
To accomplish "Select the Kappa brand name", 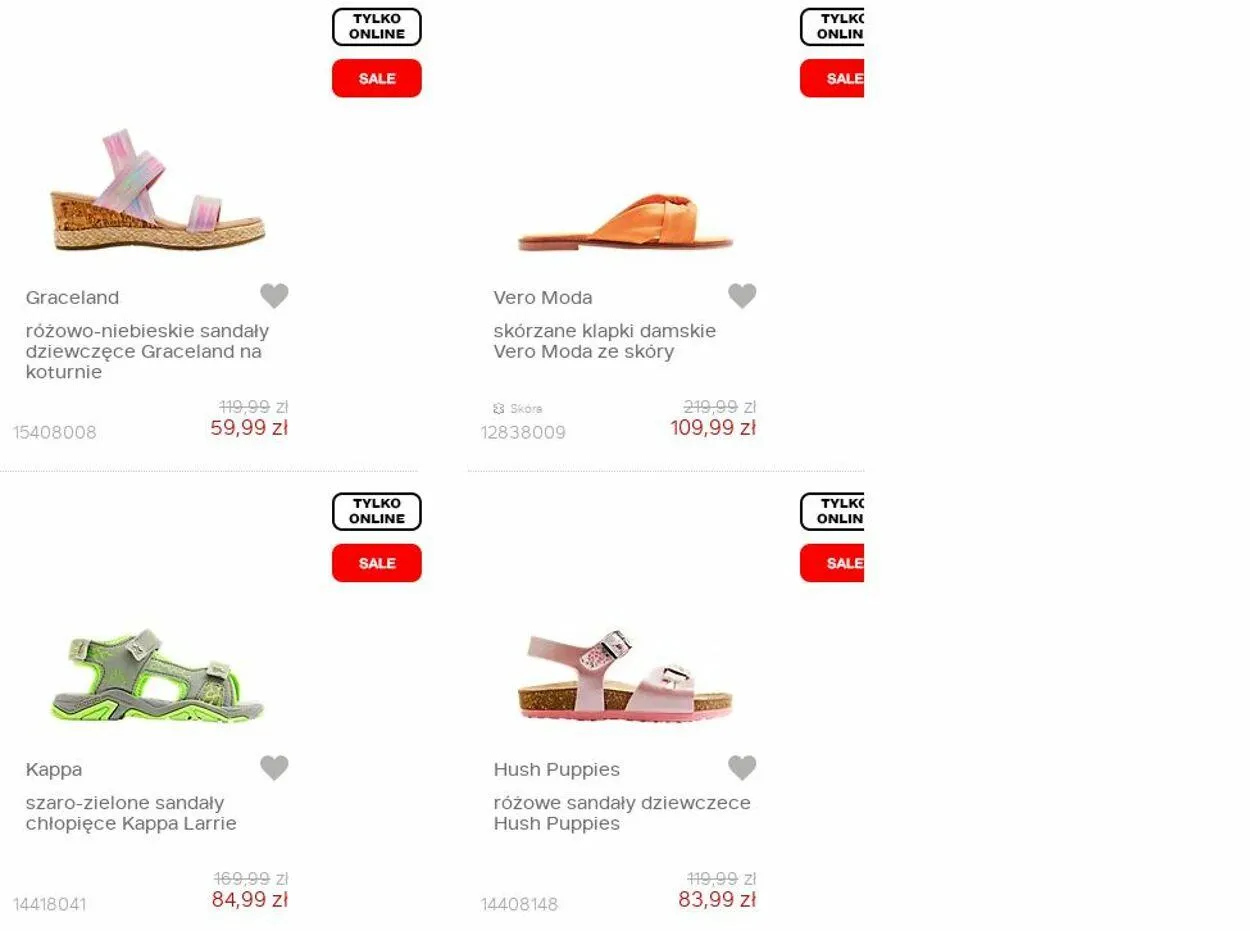I will point(54,770).
